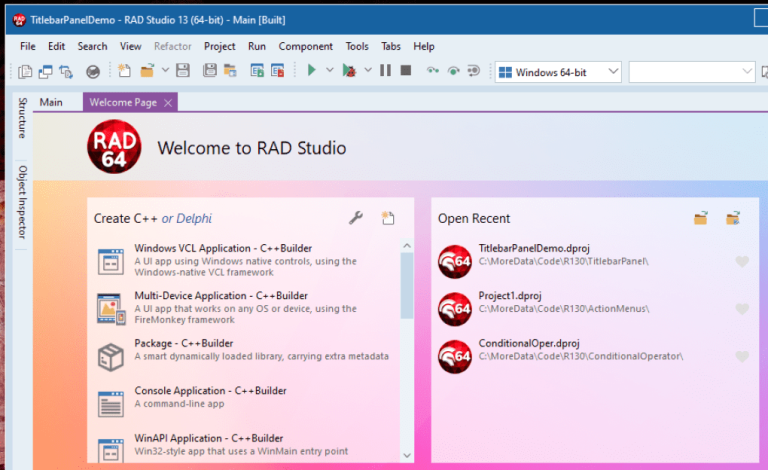Click the Stop program button in toolbar

pos(406,71)
